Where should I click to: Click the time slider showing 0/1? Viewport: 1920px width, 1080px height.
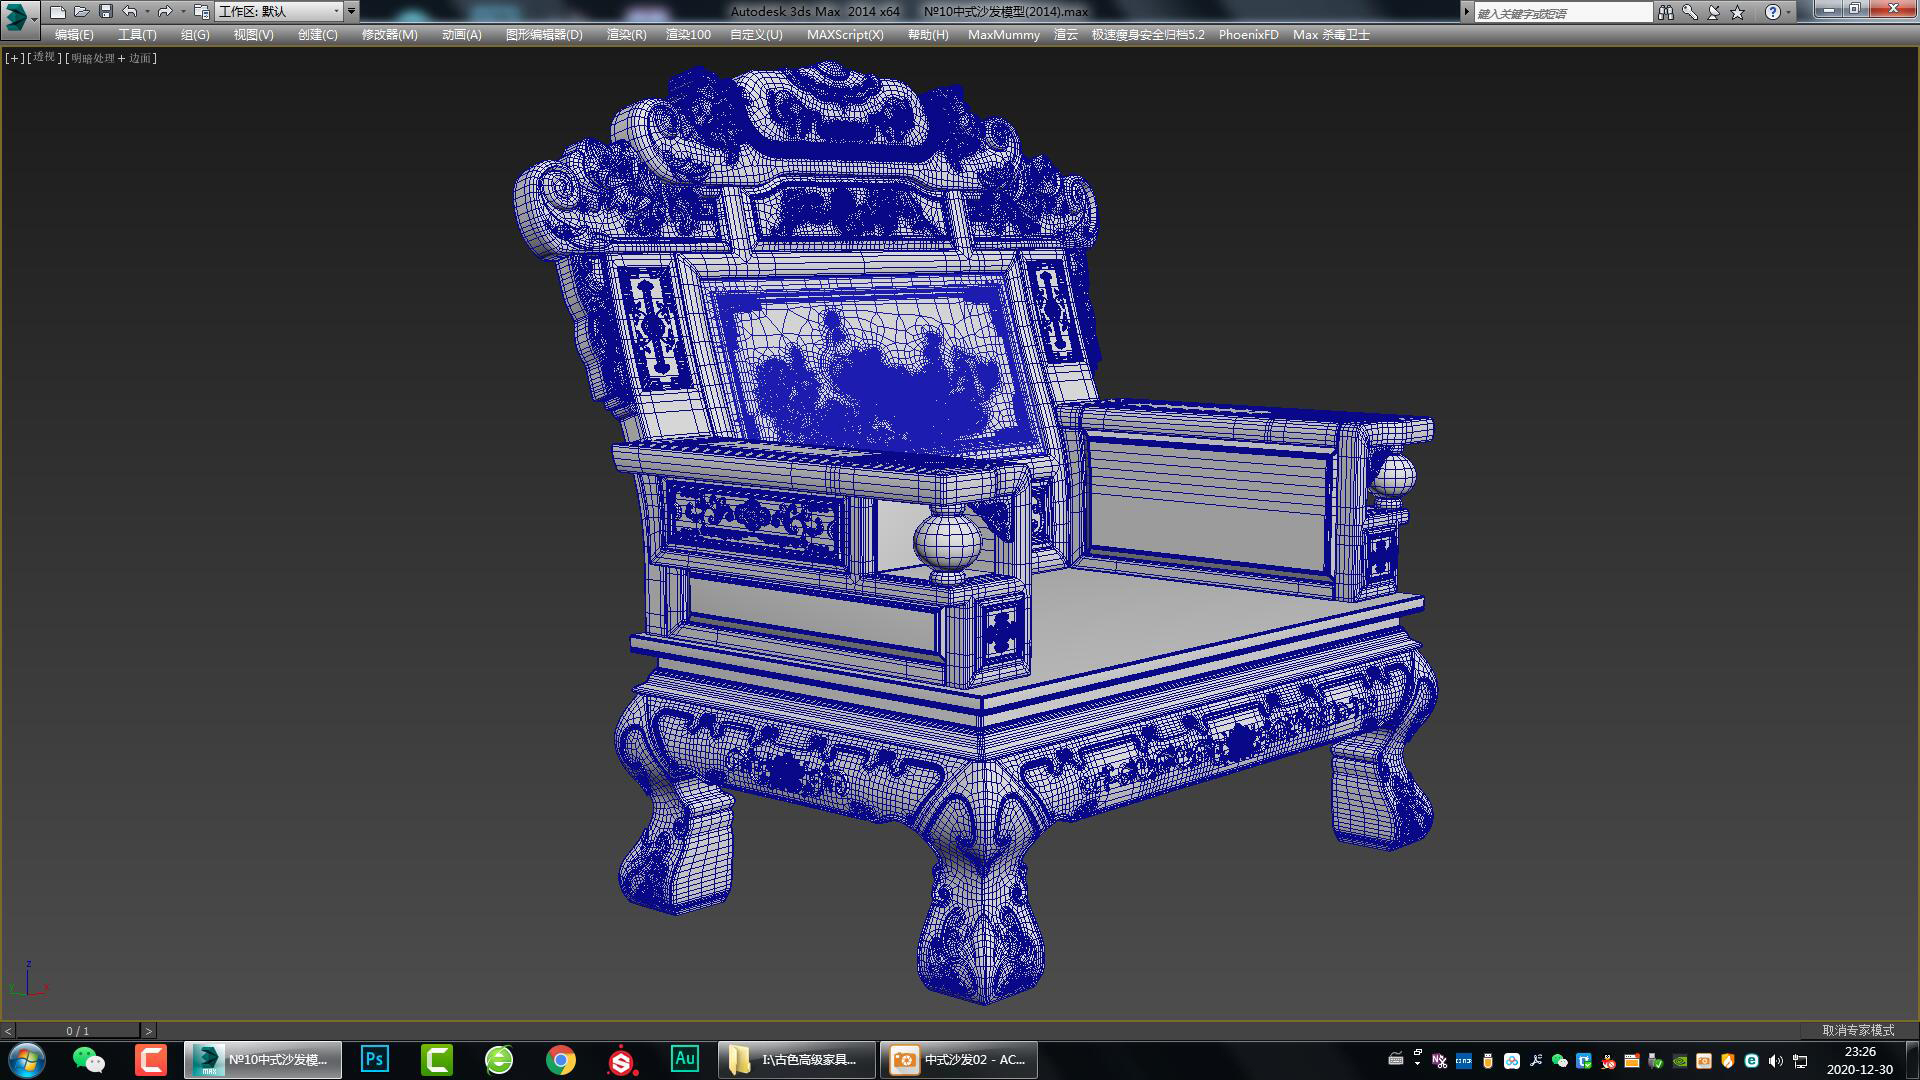click(x=78, y=1029)
